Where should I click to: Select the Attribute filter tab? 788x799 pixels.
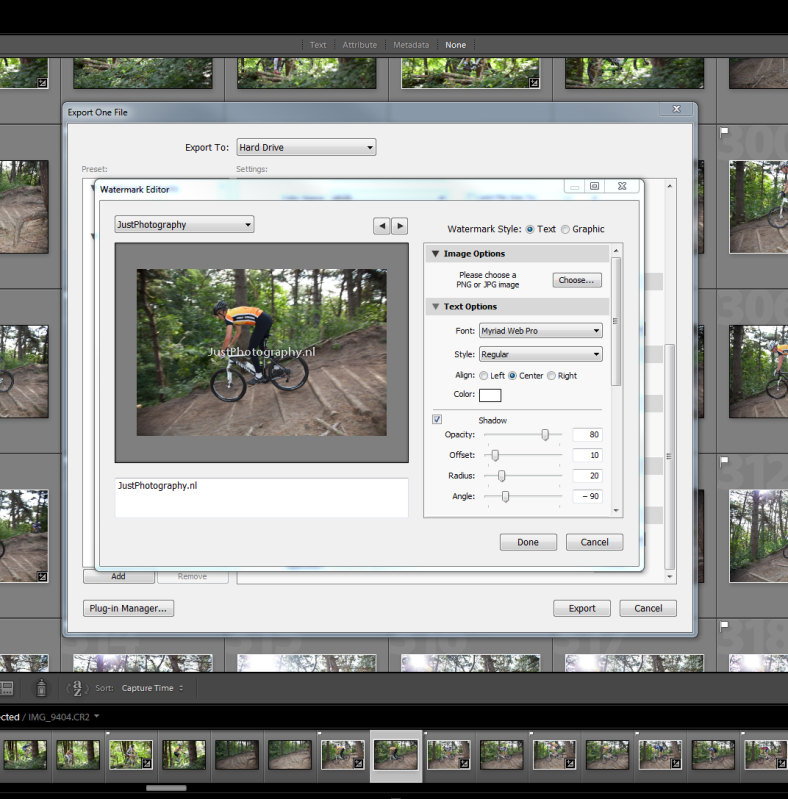pos(359,45)
